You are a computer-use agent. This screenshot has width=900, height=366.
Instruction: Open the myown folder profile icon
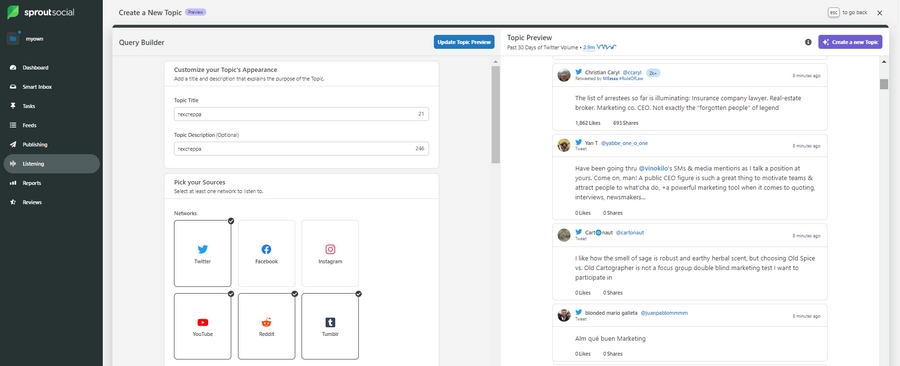tap(13, 38)
